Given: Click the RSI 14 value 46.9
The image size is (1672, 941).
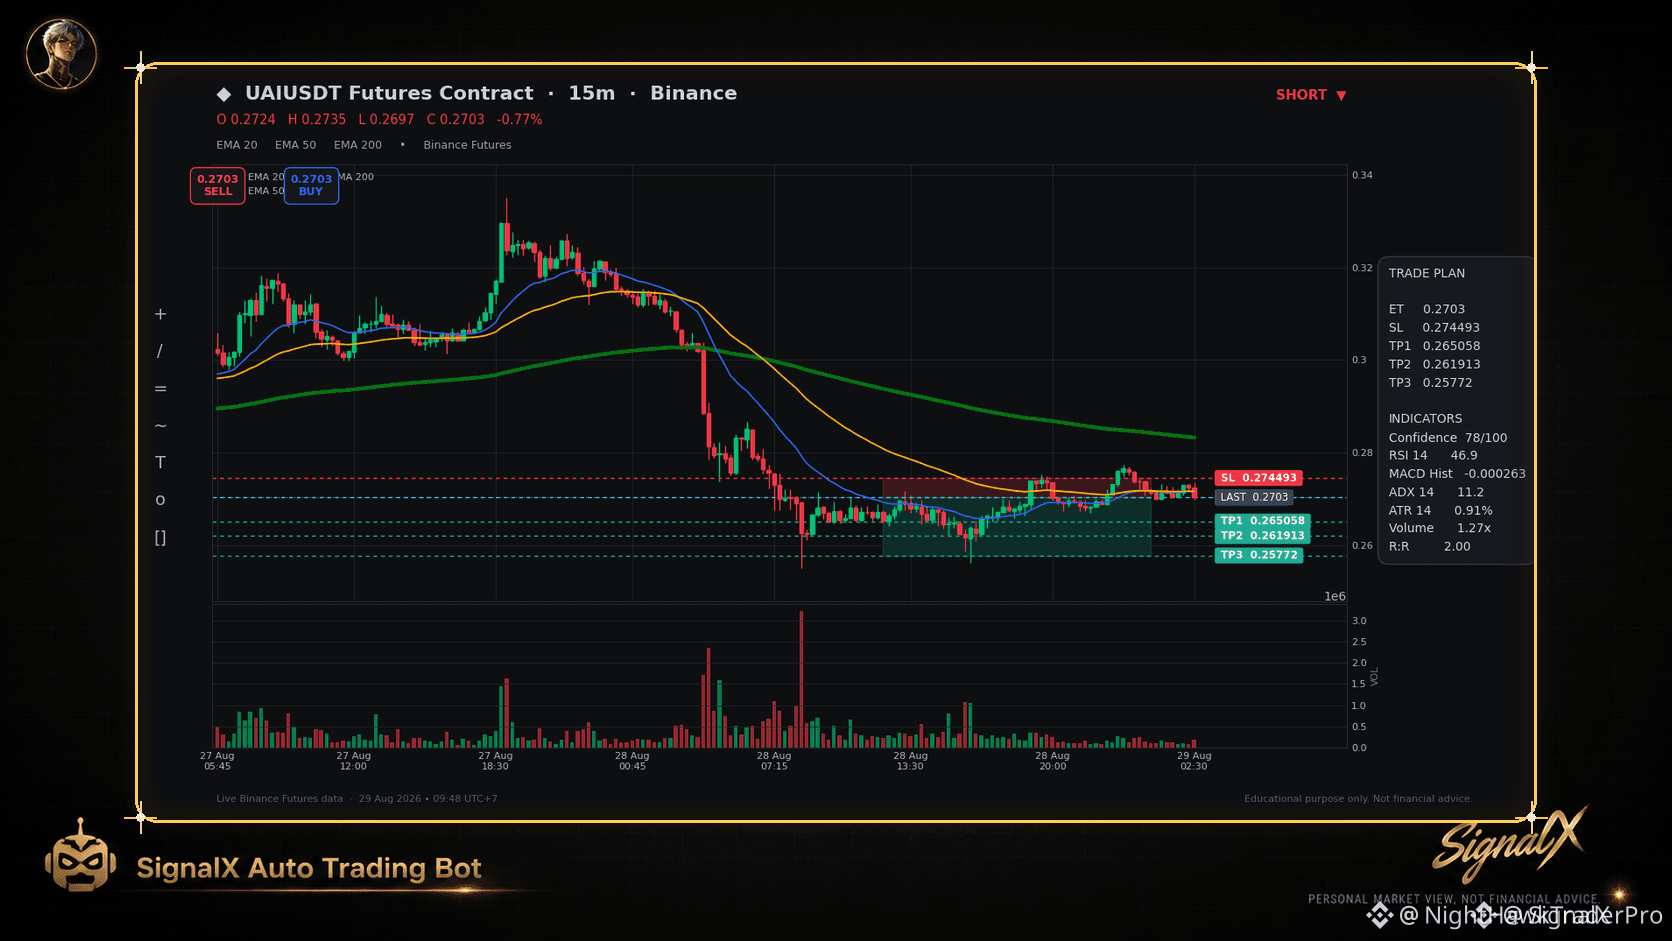Looking at the screenshot, I should (x=1464, y=456).
